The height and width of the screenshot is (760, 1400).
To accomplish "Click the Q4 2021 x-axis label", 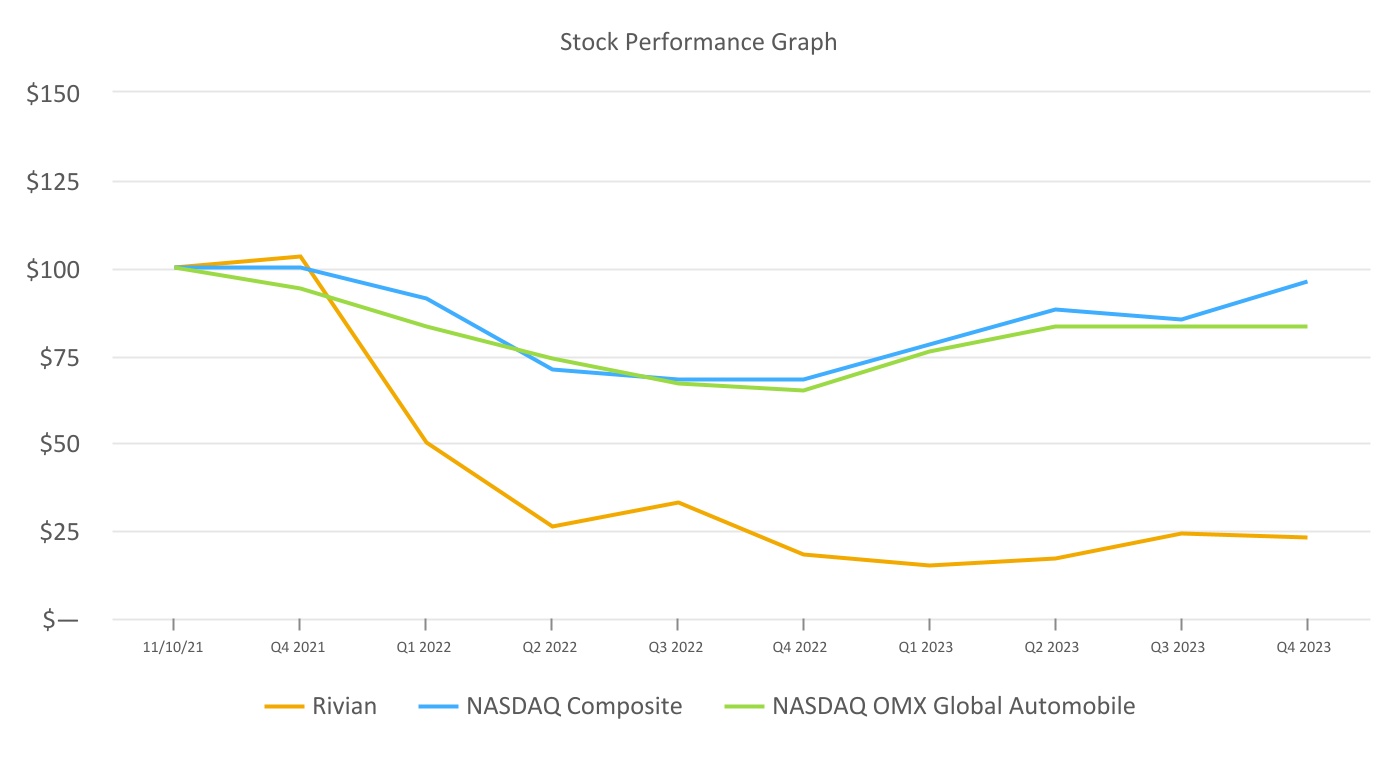I will click(299, 648).
